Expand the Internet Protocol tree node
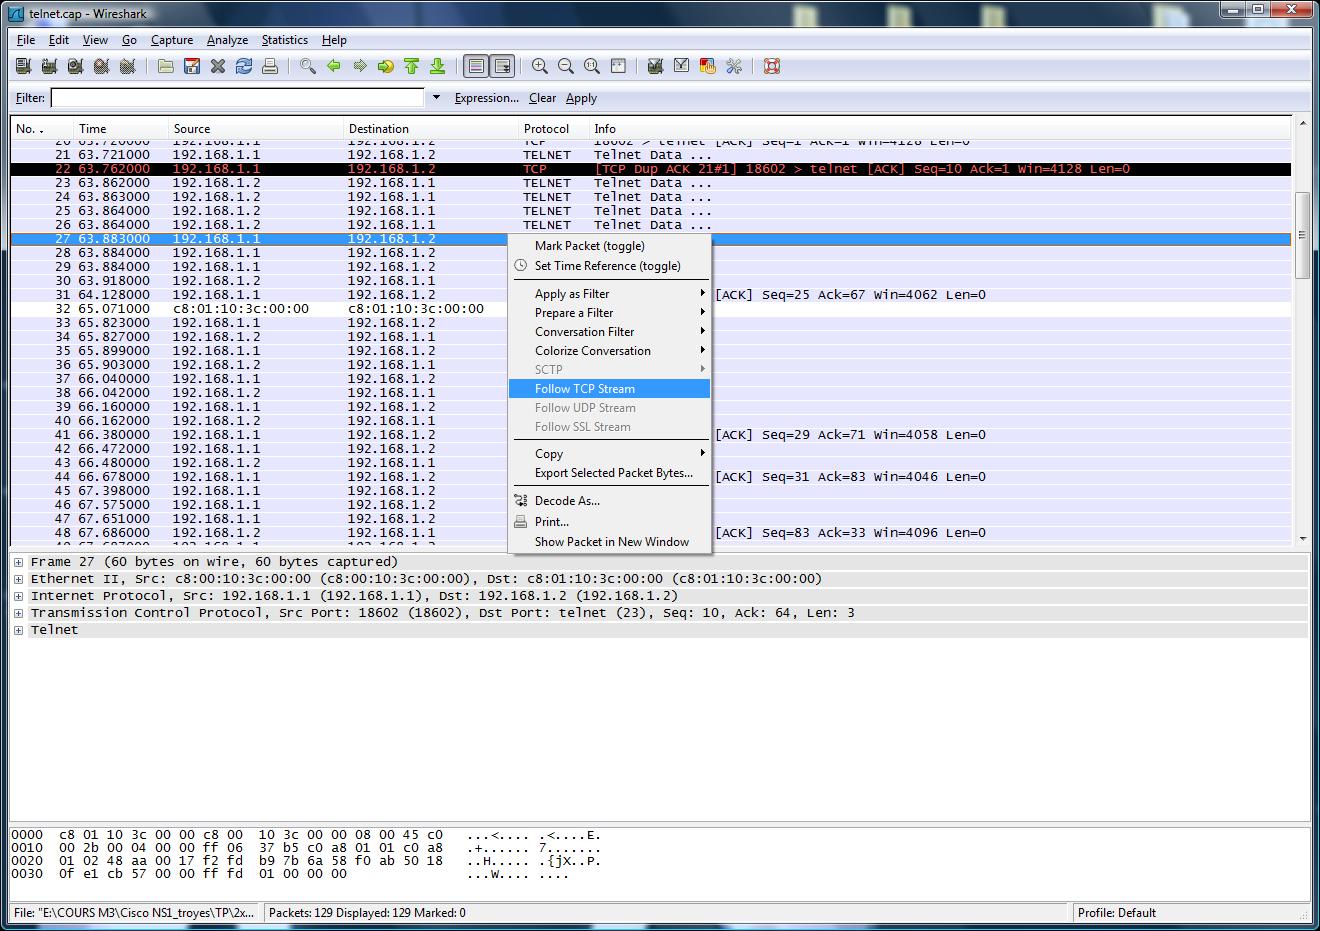Viewport: 1320px width, 931px height. [18, 596]
